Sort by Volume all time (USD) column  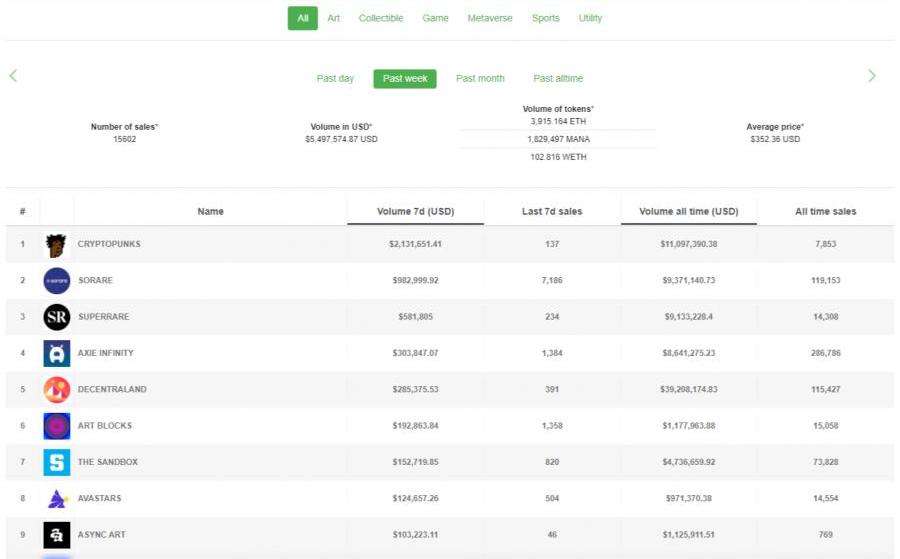click(689, 211)
